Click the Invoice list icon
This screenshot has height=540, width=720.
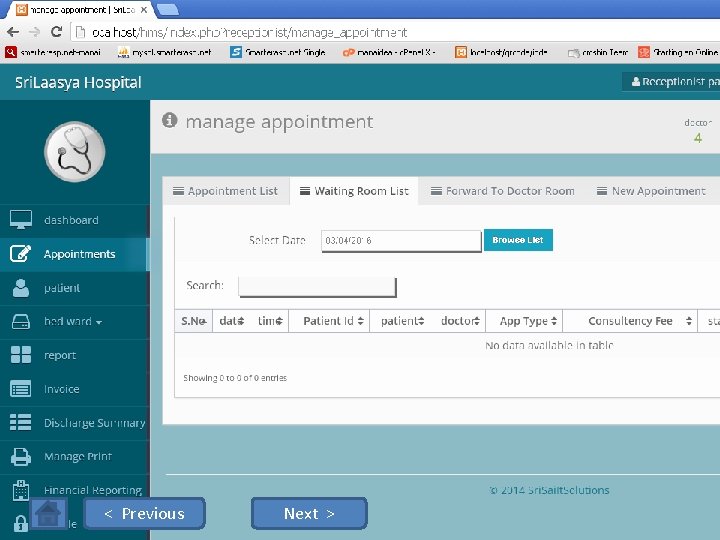click(21, 389)
